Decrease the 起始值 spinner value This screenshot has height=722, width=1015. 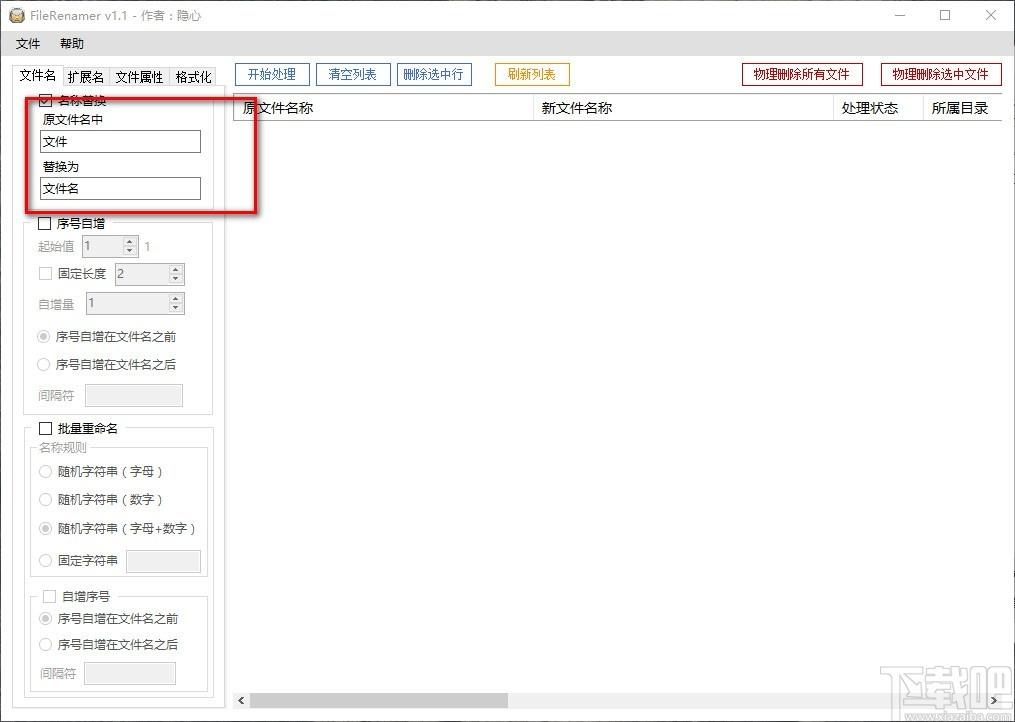click(130, 251)
